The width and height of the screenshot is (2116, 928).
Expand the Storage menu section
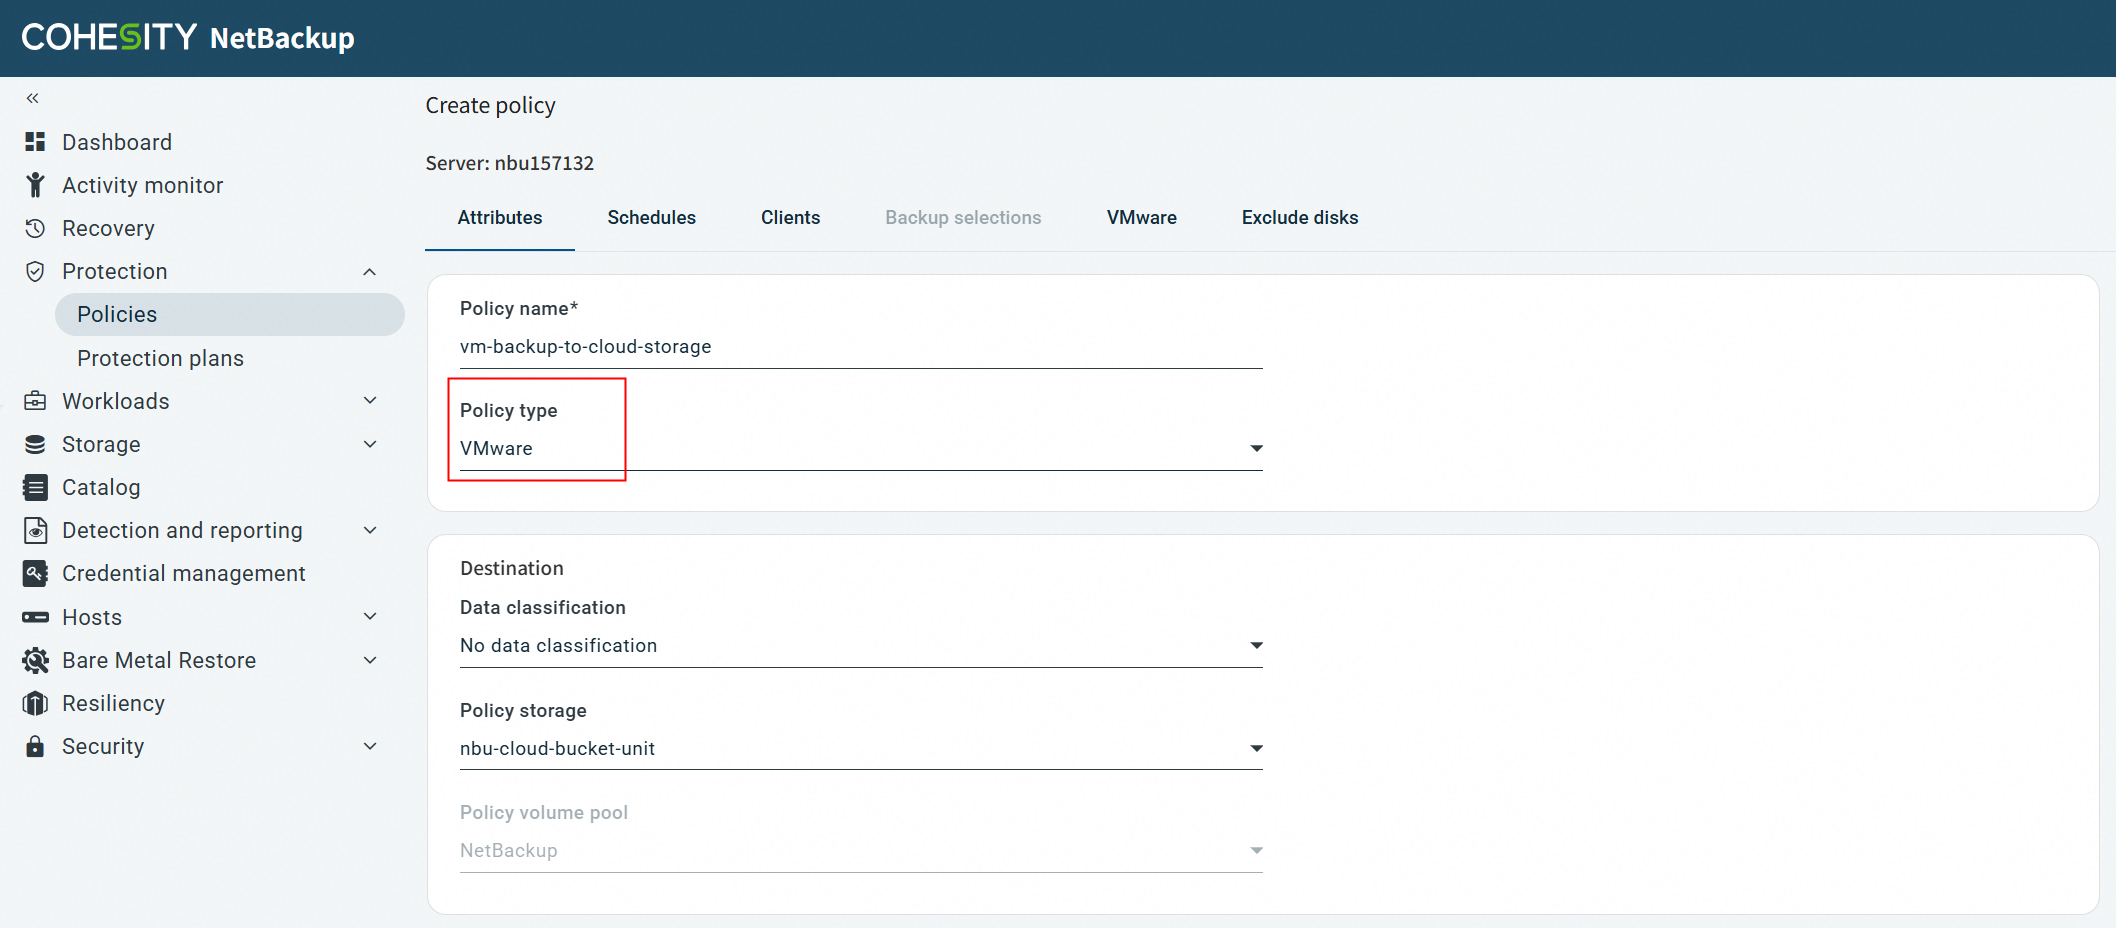pos(370,444)
